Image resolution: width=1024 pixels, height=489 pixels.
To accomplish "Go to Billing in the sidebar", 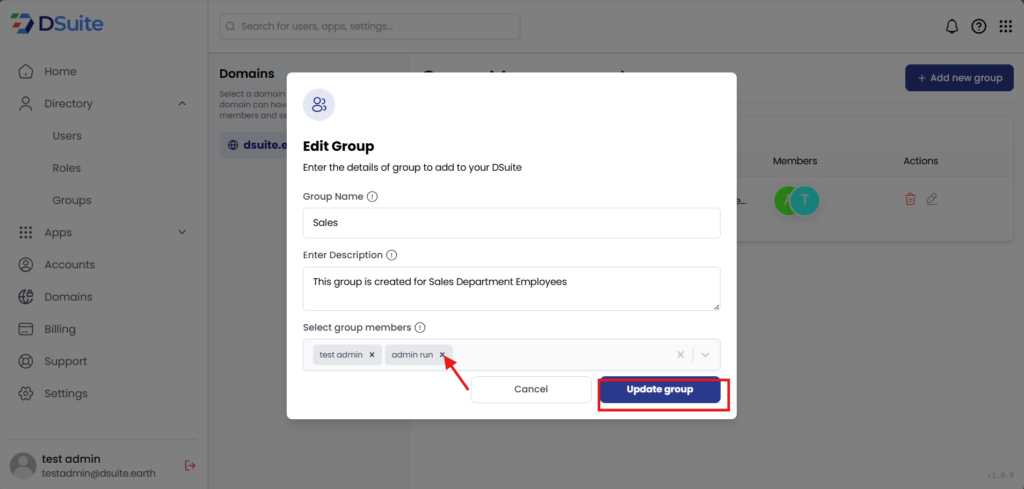I will [x=60, y=329].
